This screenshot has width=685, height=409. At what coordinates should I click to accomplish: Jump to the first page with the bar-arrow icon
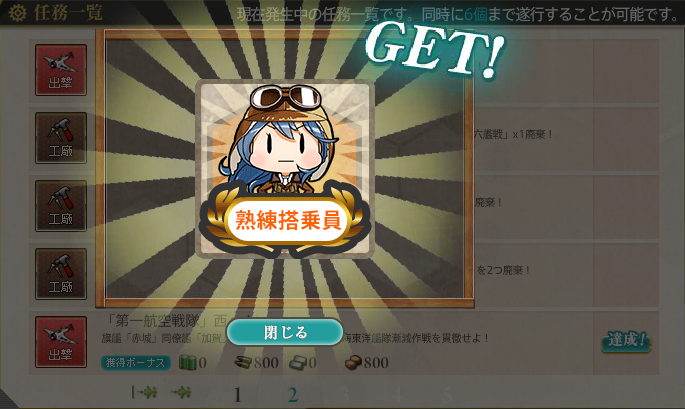[x=144, y=392]
